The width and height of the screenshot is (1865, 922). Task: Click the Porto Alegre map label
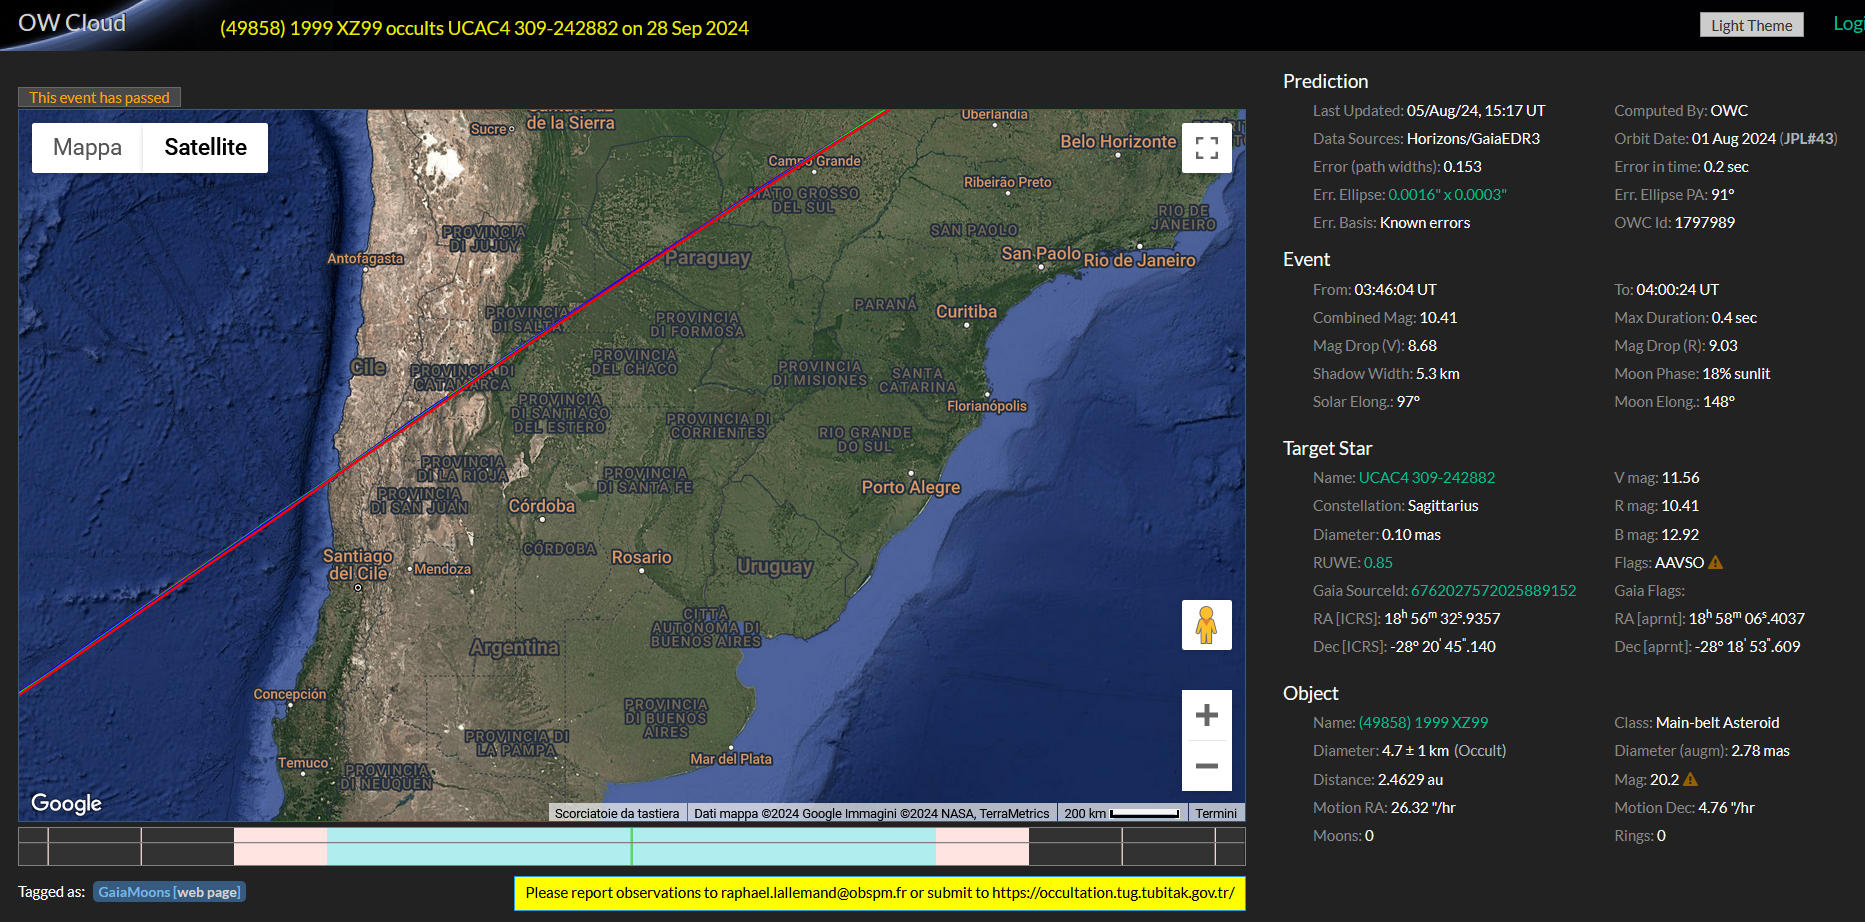pyautogui.click(x=911, y=487)
